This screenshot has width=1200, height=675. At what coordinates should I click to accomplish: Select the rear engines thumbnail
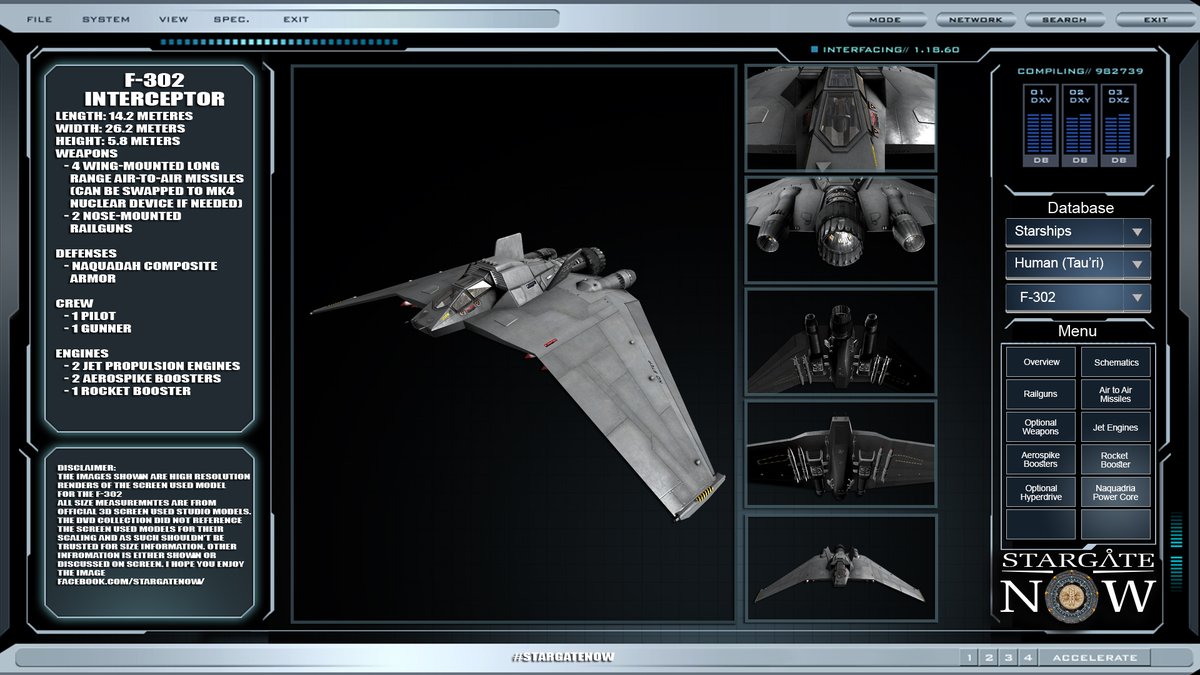[x=841, y=229]
